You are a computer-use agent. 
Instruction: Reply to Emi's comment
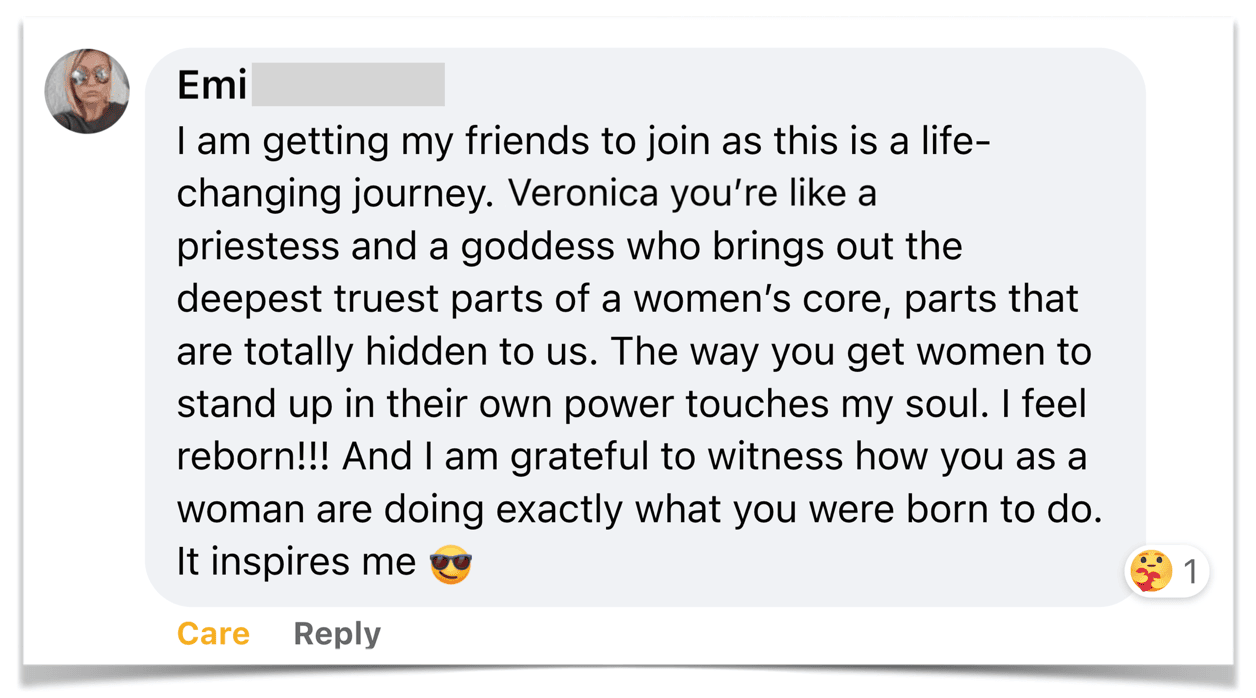(336, 634)
